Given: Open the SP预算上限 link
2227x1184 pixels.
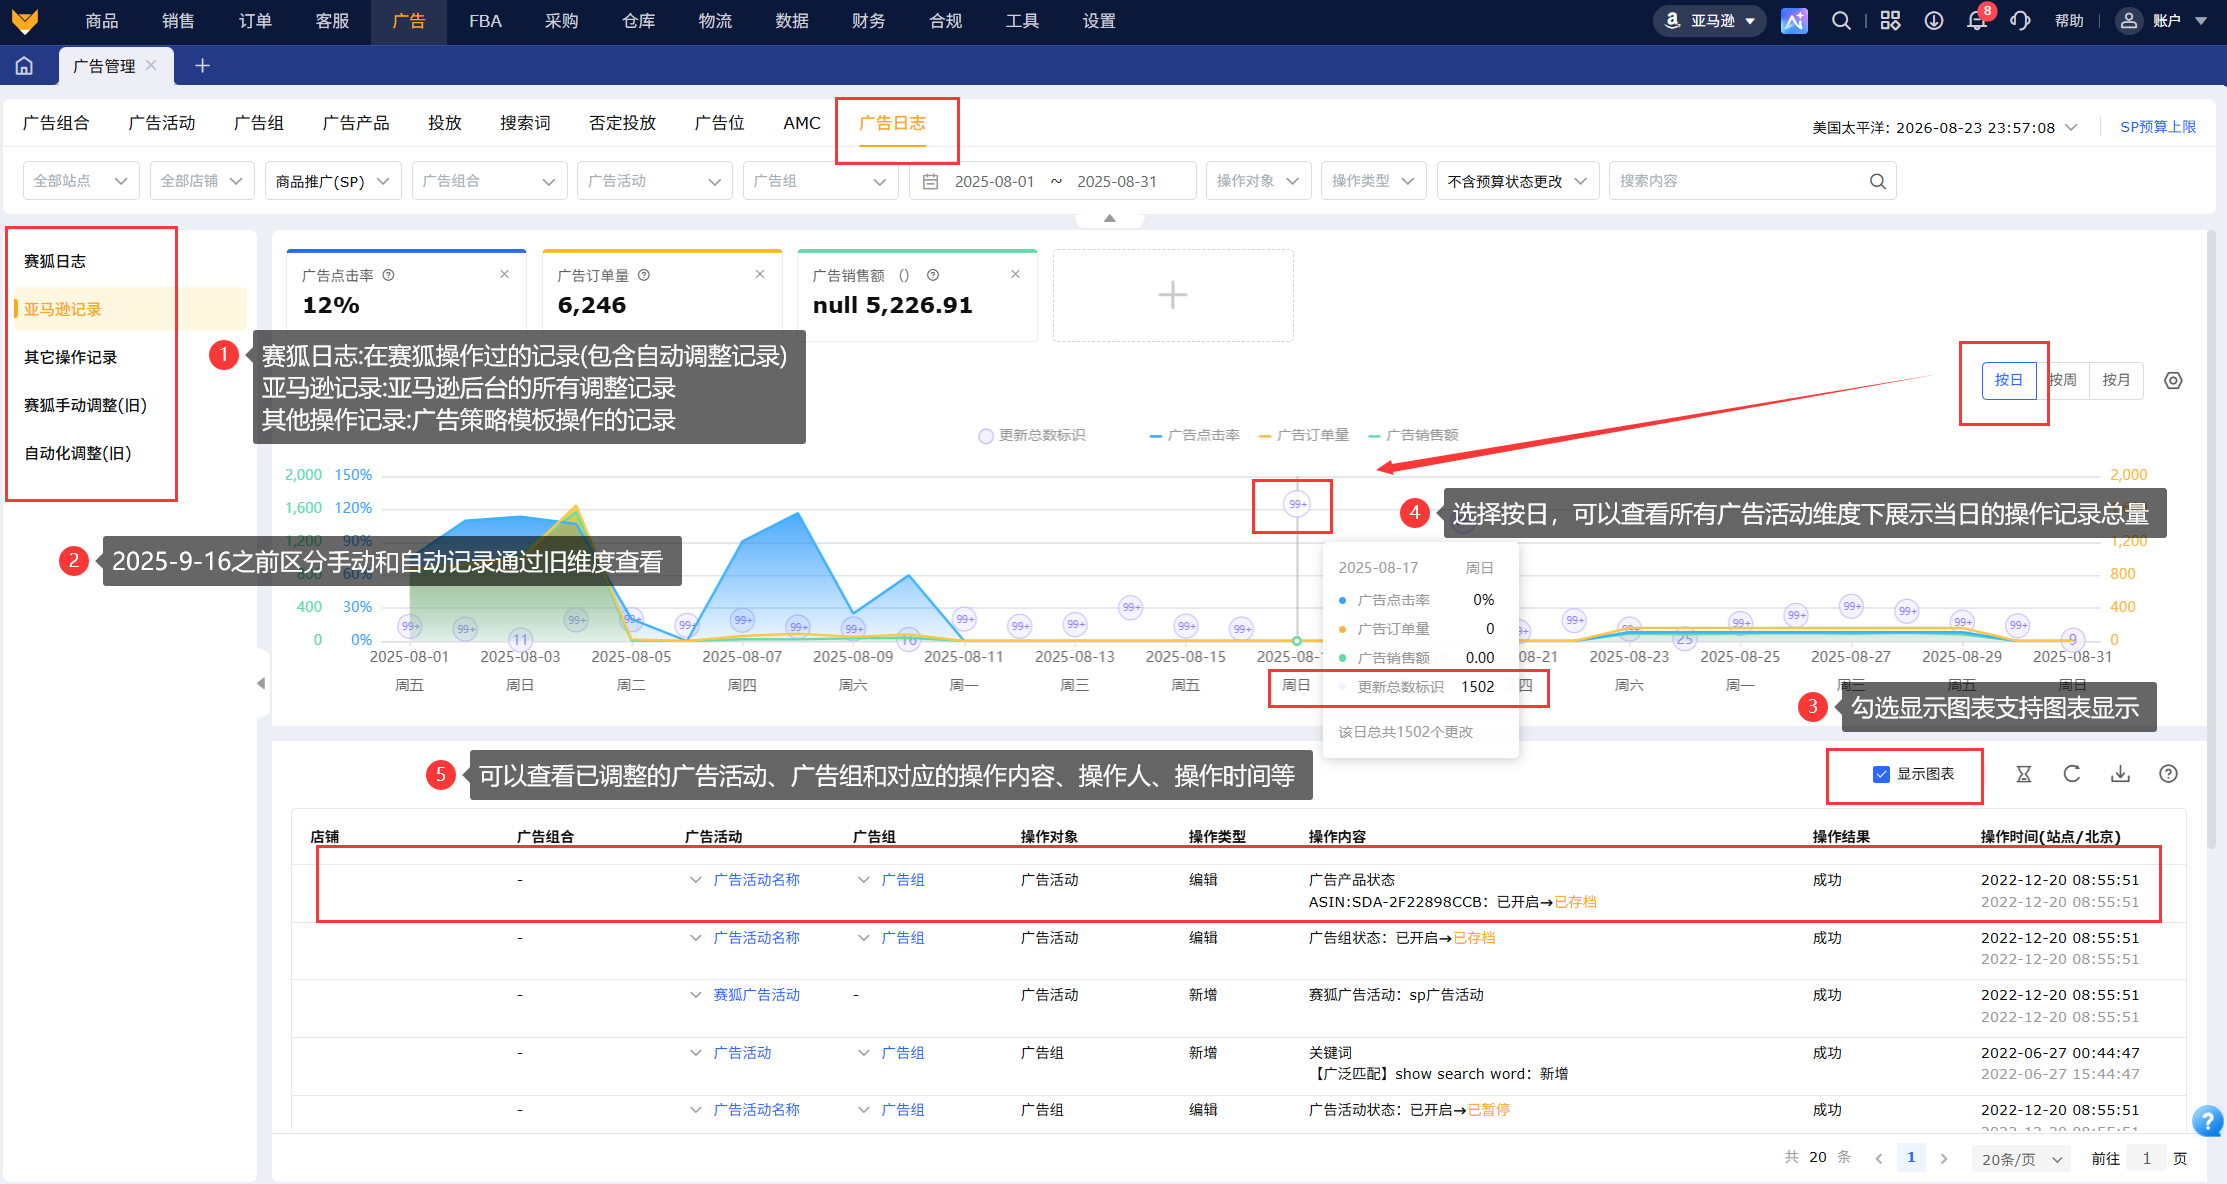Looking at the screenshot, I should point(2158,127).
